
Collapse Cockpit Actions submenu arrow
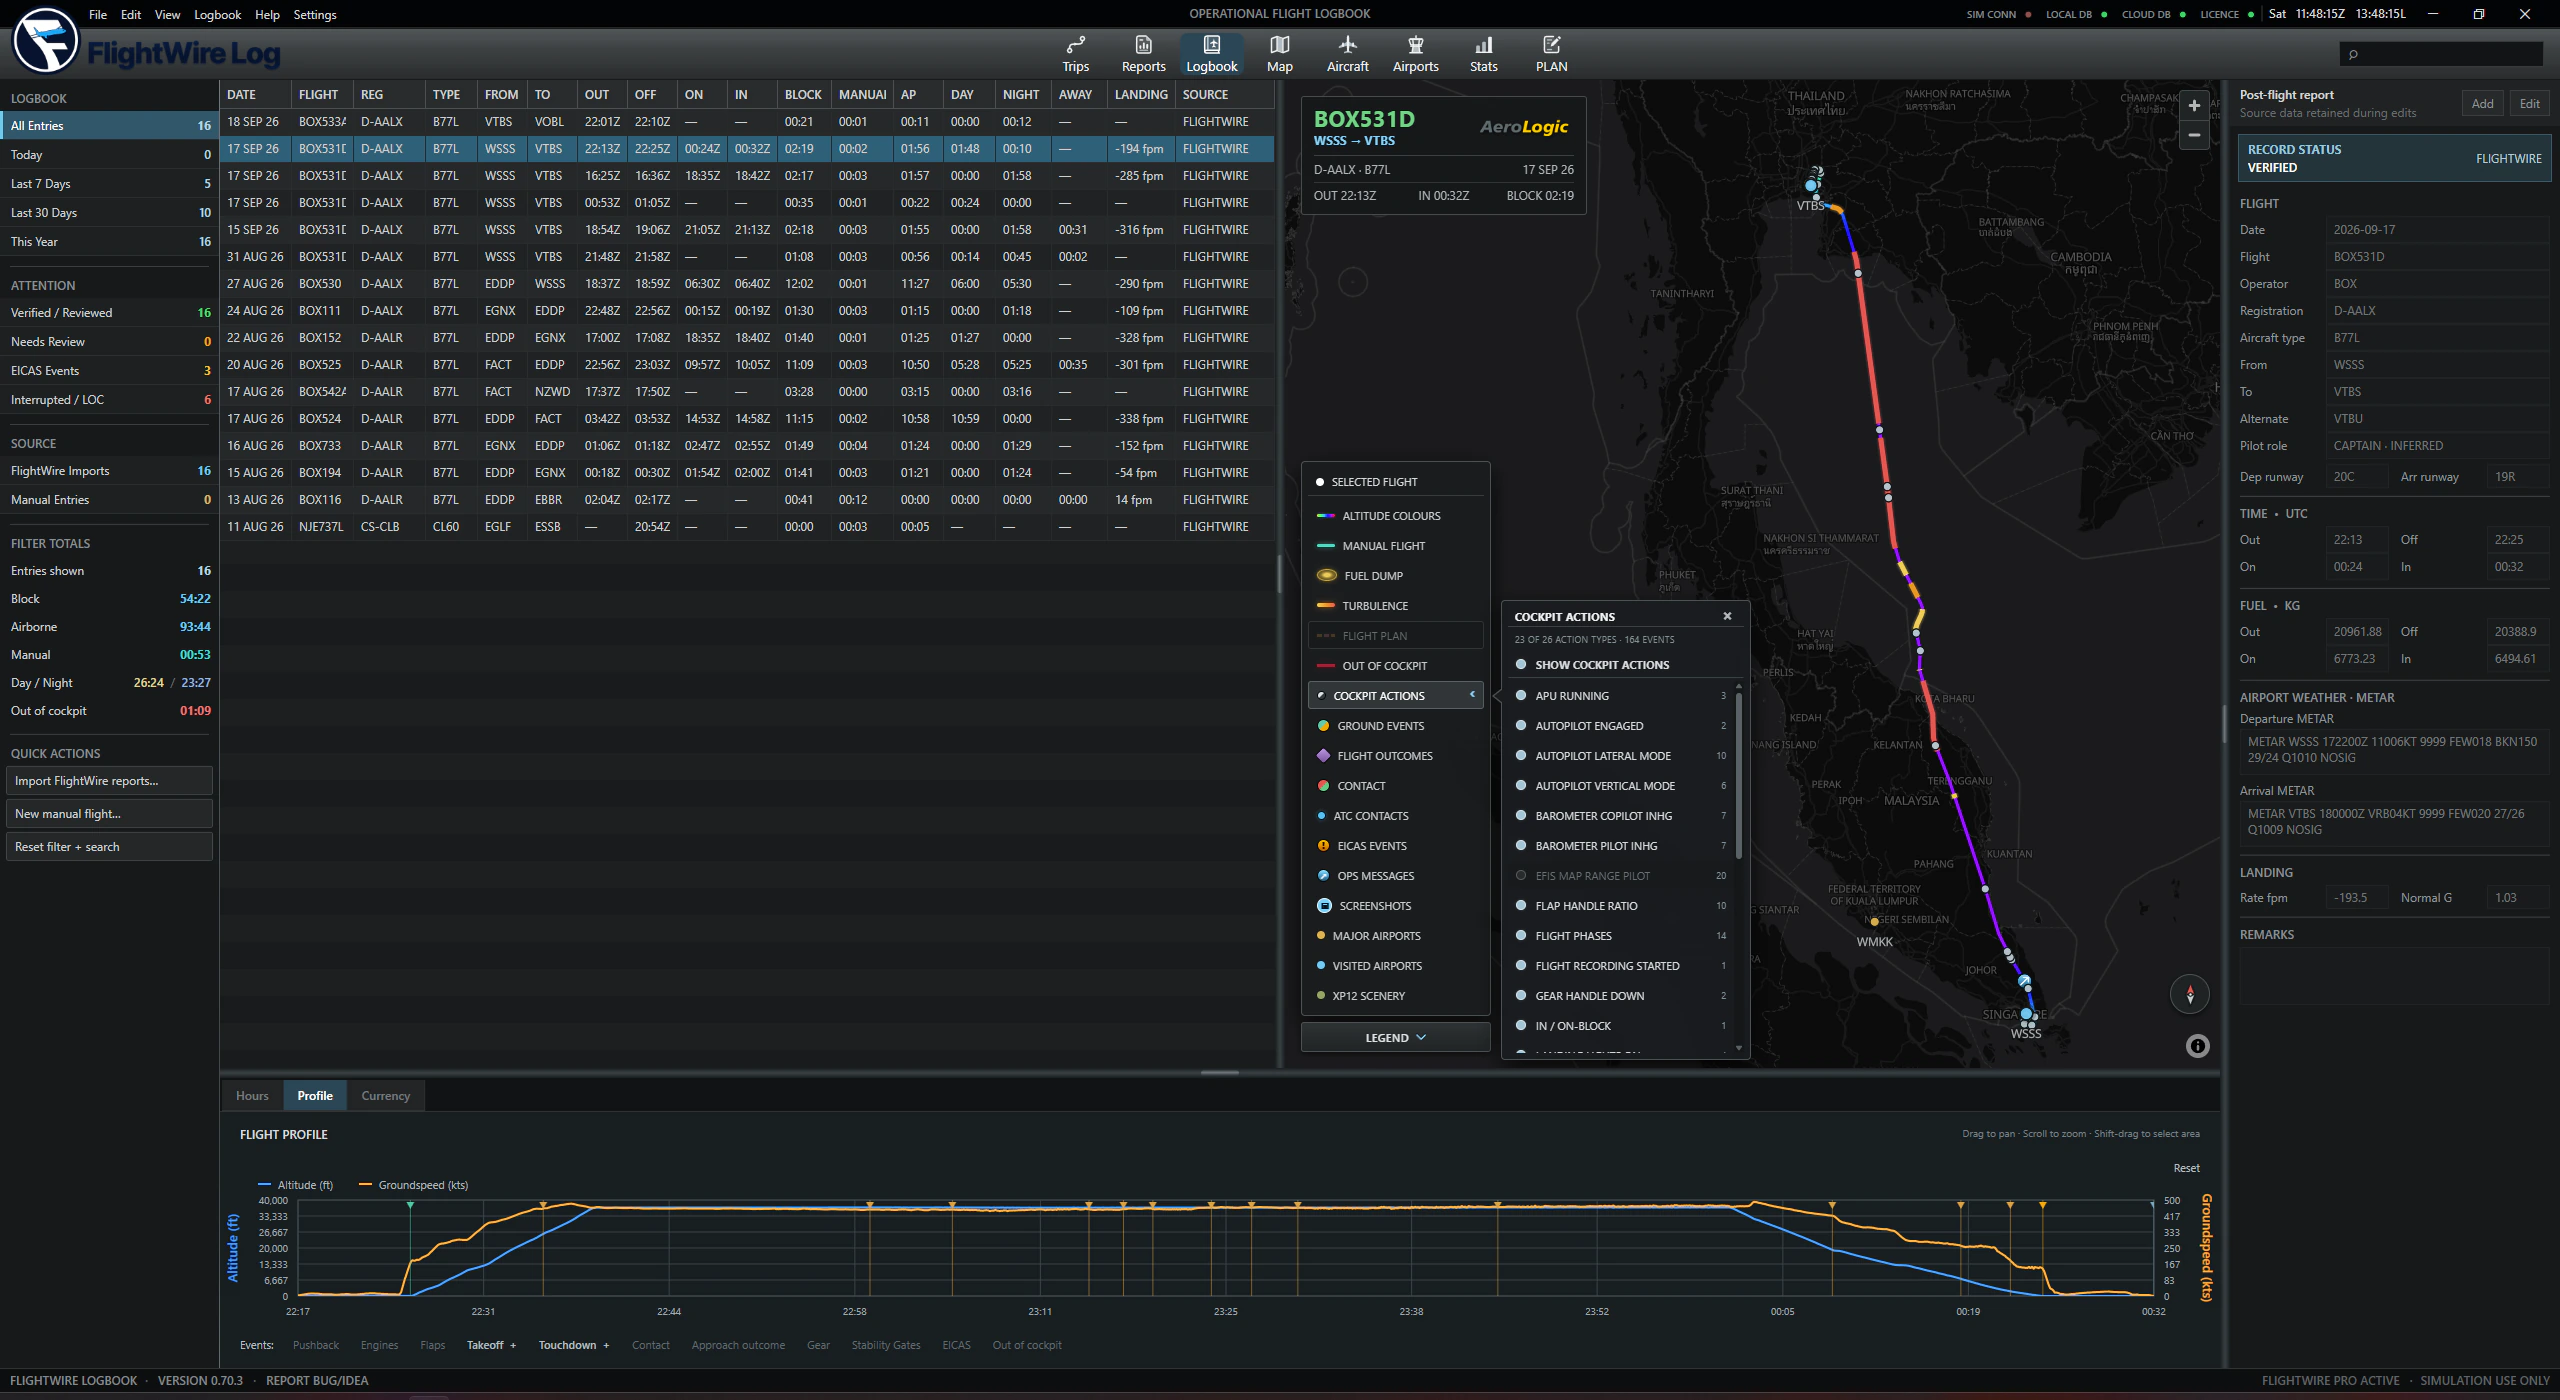tap(1472, 695)
